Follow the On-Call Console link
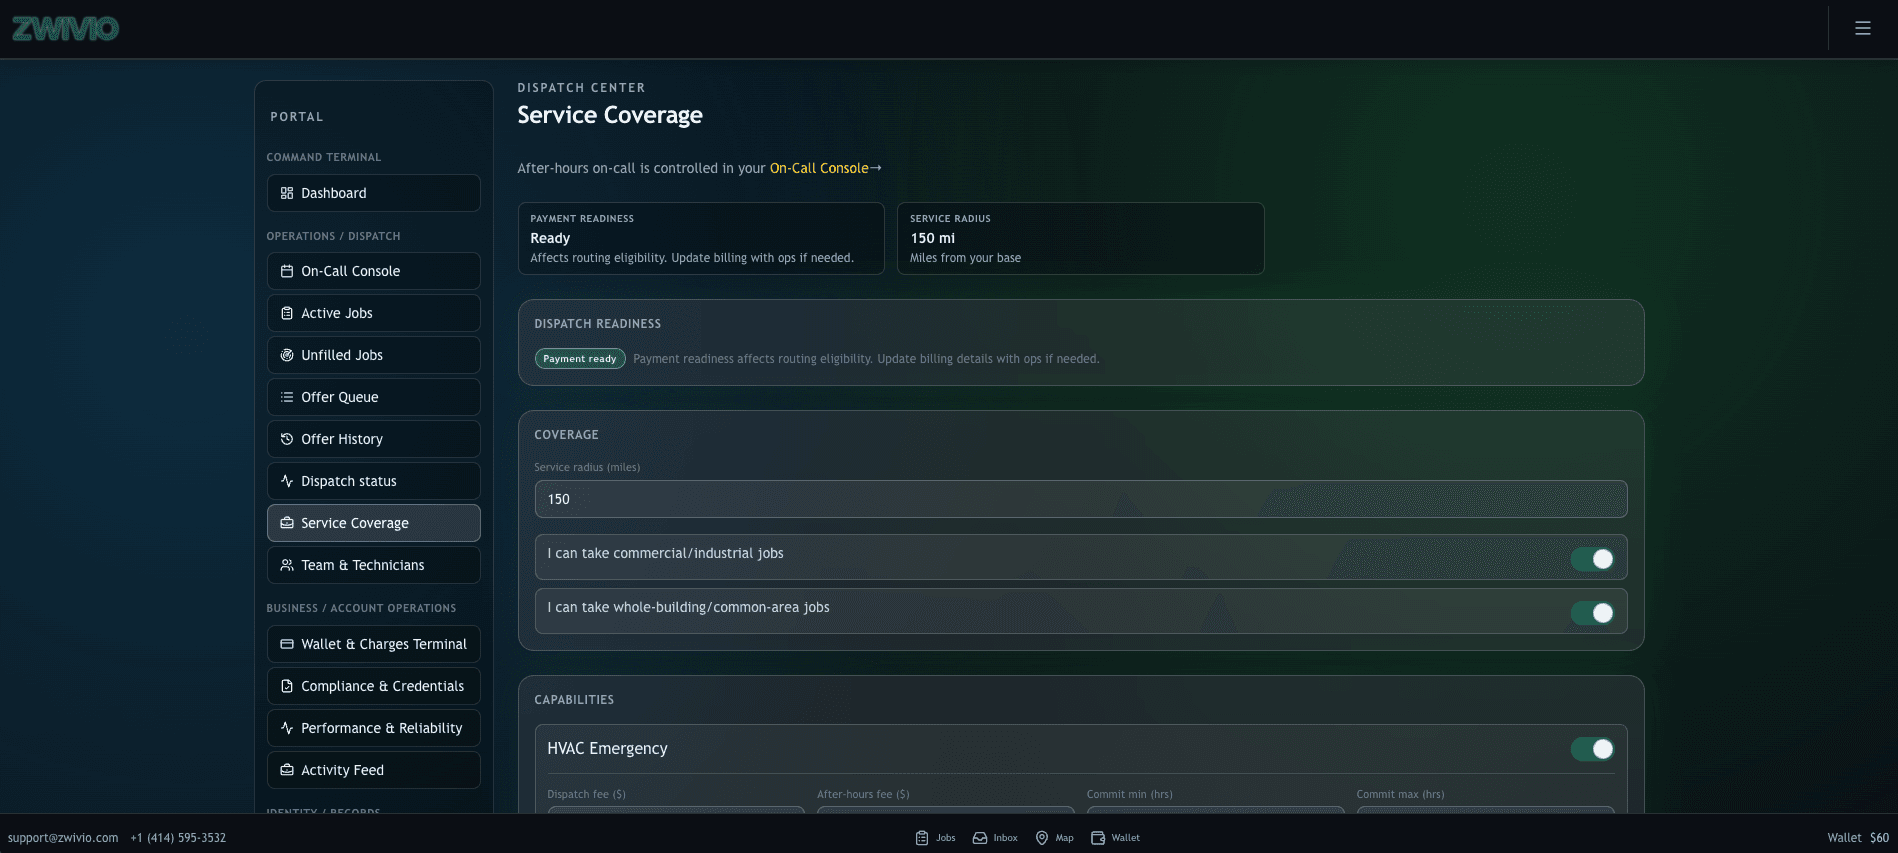Viewport: 1898px width, 853px height. point(819,168)
